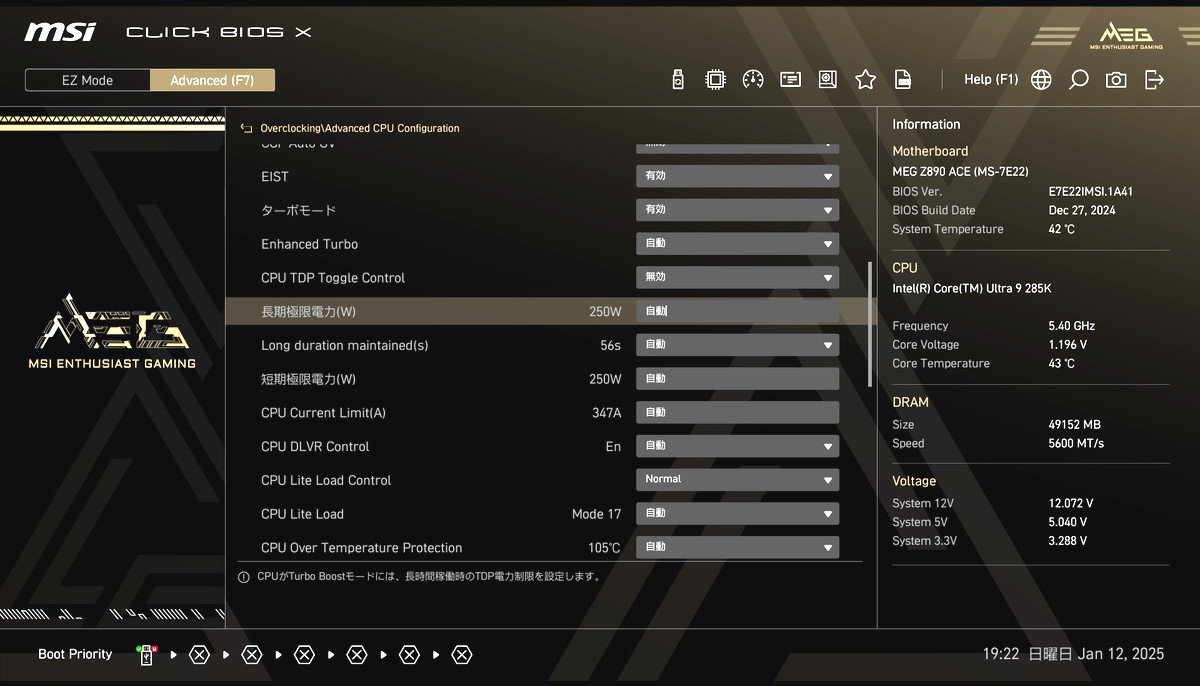Take screenshot with camera icon
The height and width of the screenshot is (686, 1200).
pos(1116,80)
